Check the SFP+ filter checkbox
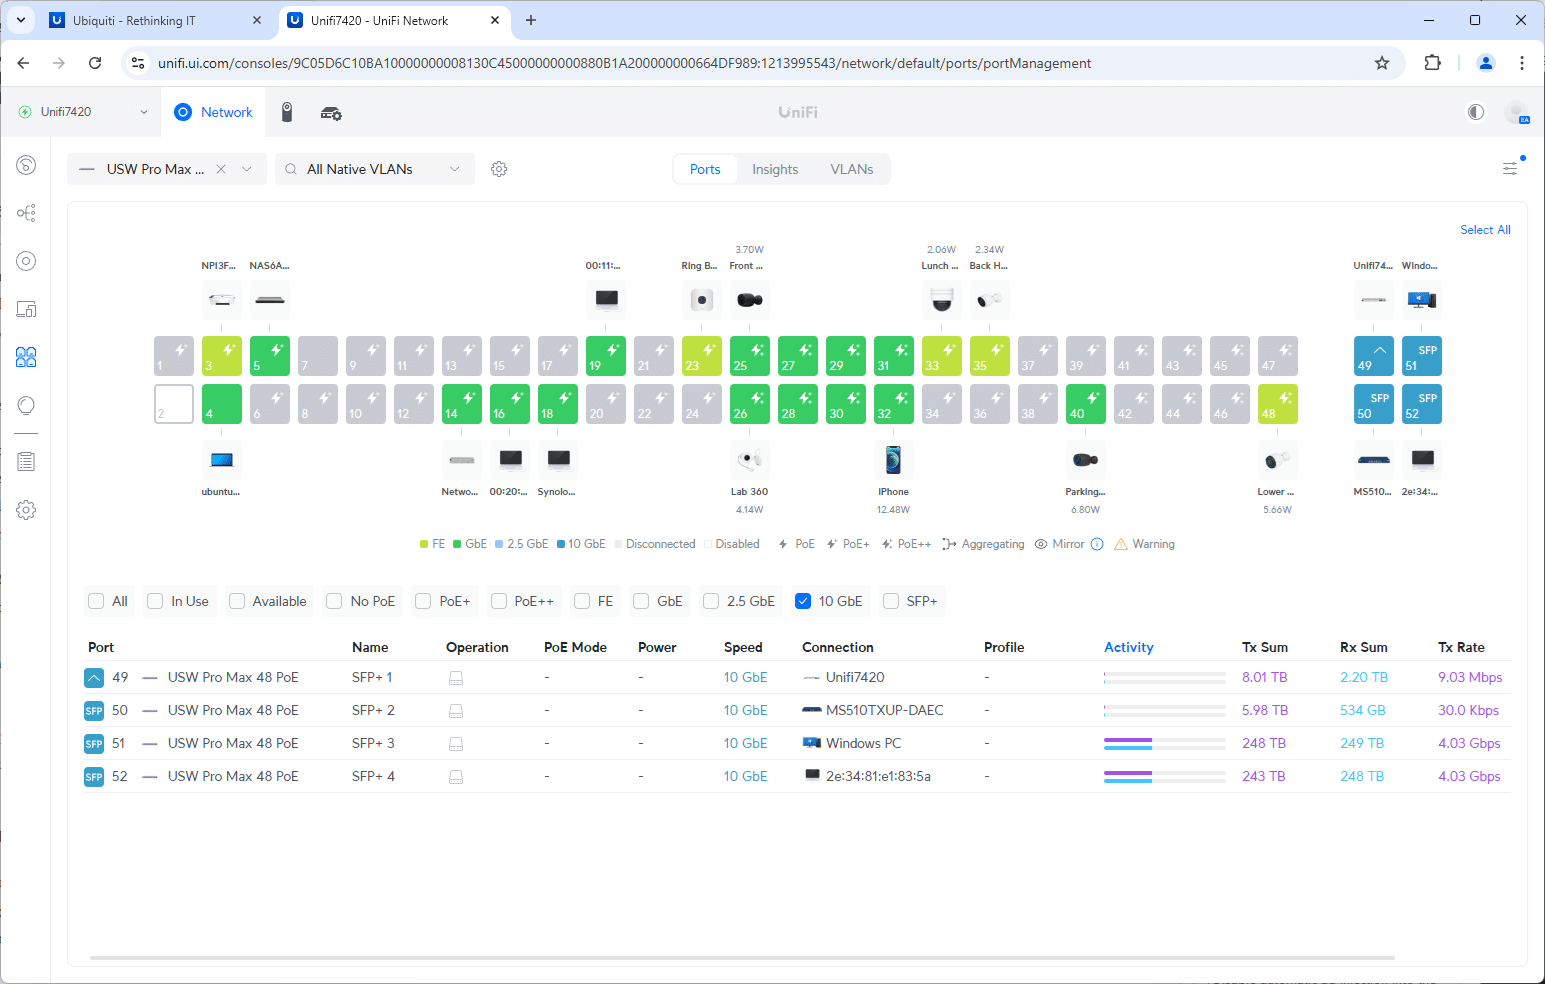Screen dimensions: 1545x984 pyautogui.click(x=891, y=601)
